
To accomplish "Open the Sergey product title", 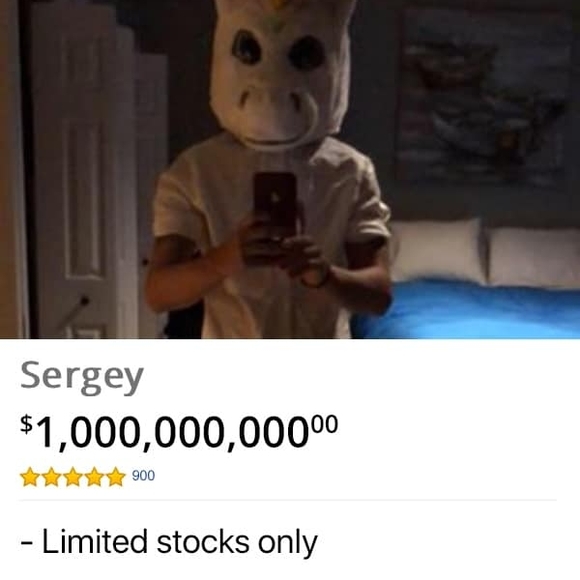I will [82, 378].
